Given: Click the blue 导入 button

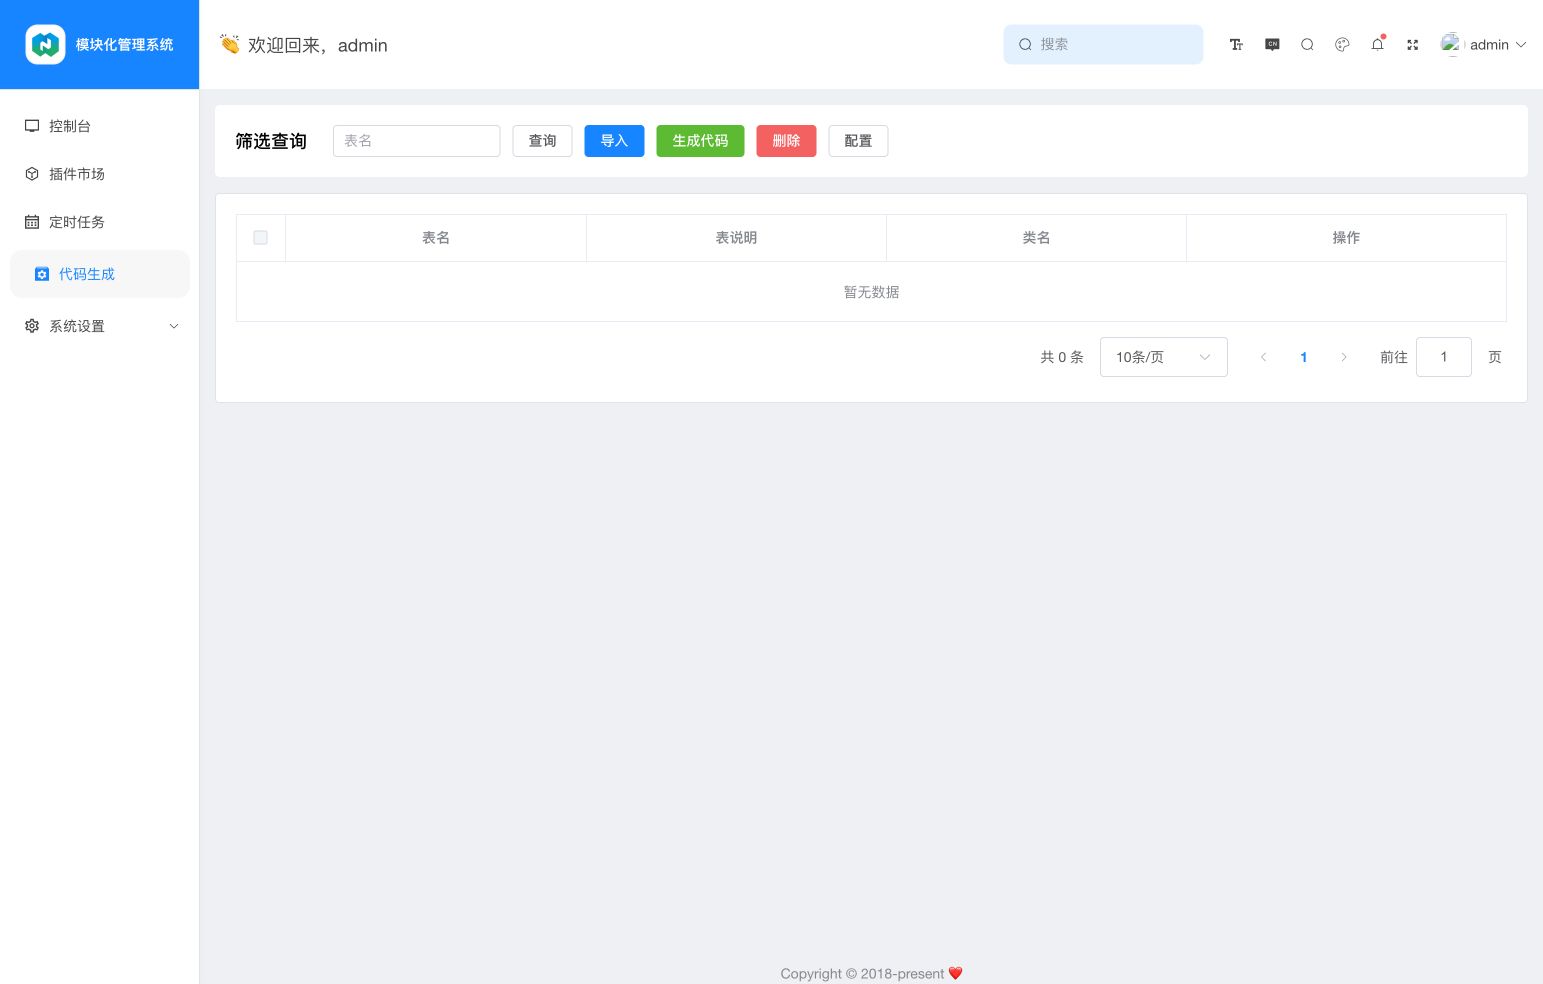Looking at the screenshot, I should click(614, 141).
